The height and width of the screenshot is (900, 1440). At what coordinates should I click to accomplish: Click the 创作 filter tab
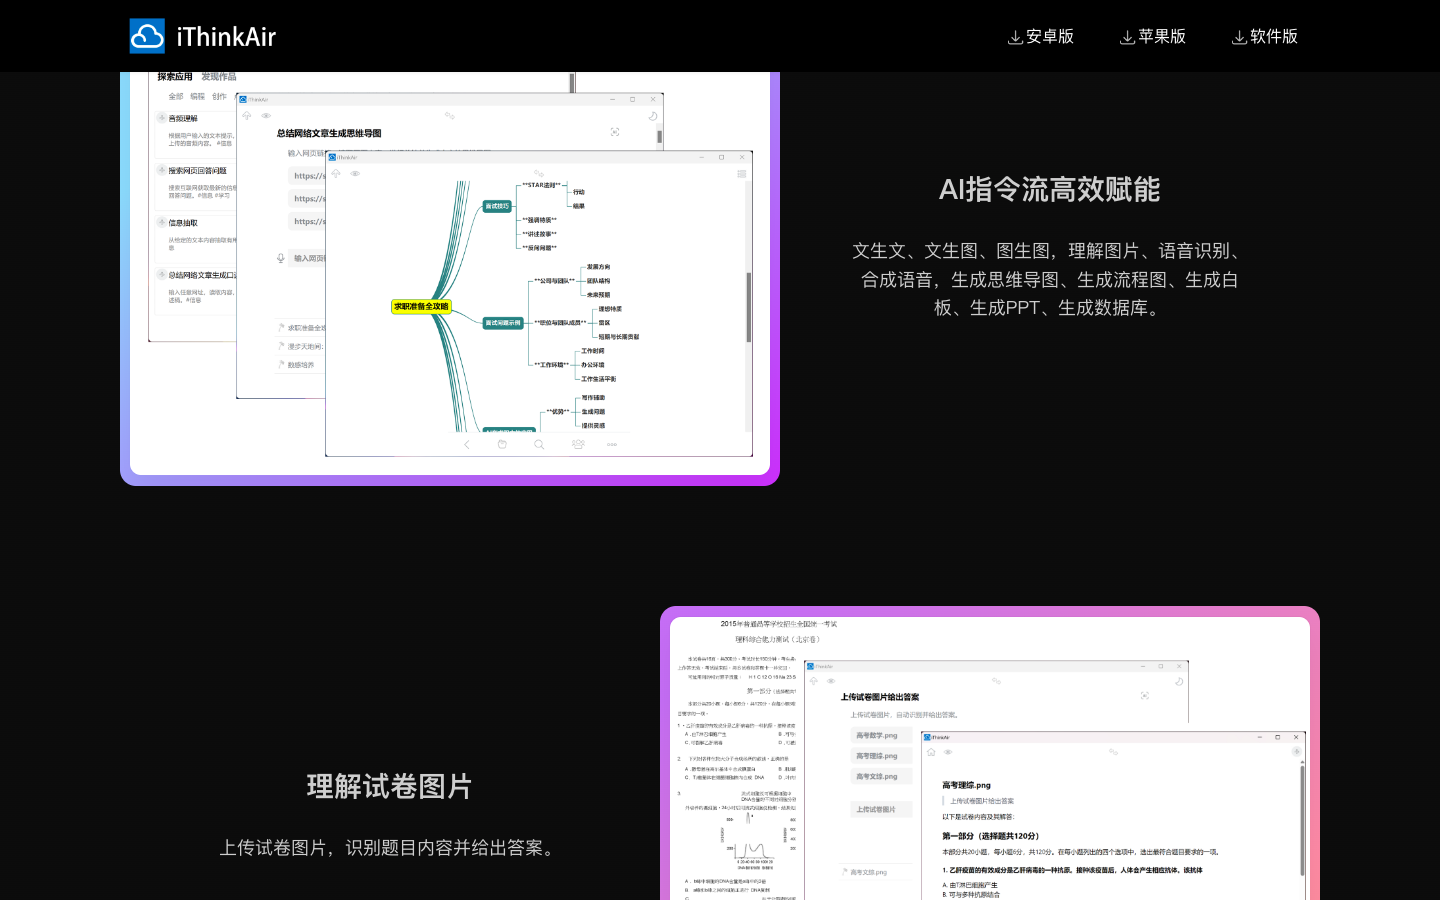click(x=220, y=96)
